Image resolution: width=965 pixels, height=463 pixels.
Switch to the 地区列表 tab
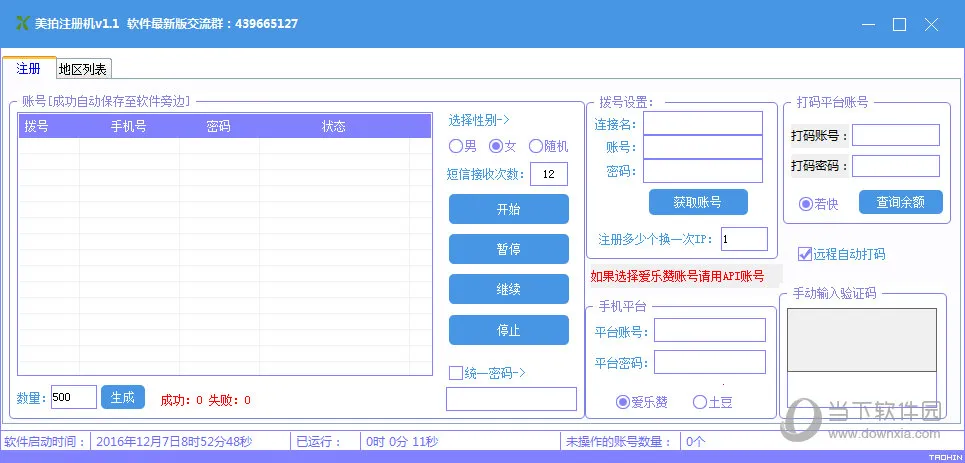click(83, 69)
